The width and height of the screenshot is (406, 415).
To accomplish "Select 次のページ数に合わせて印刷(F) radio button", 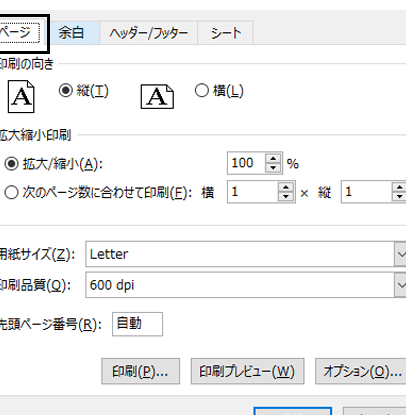I will 11,192.
